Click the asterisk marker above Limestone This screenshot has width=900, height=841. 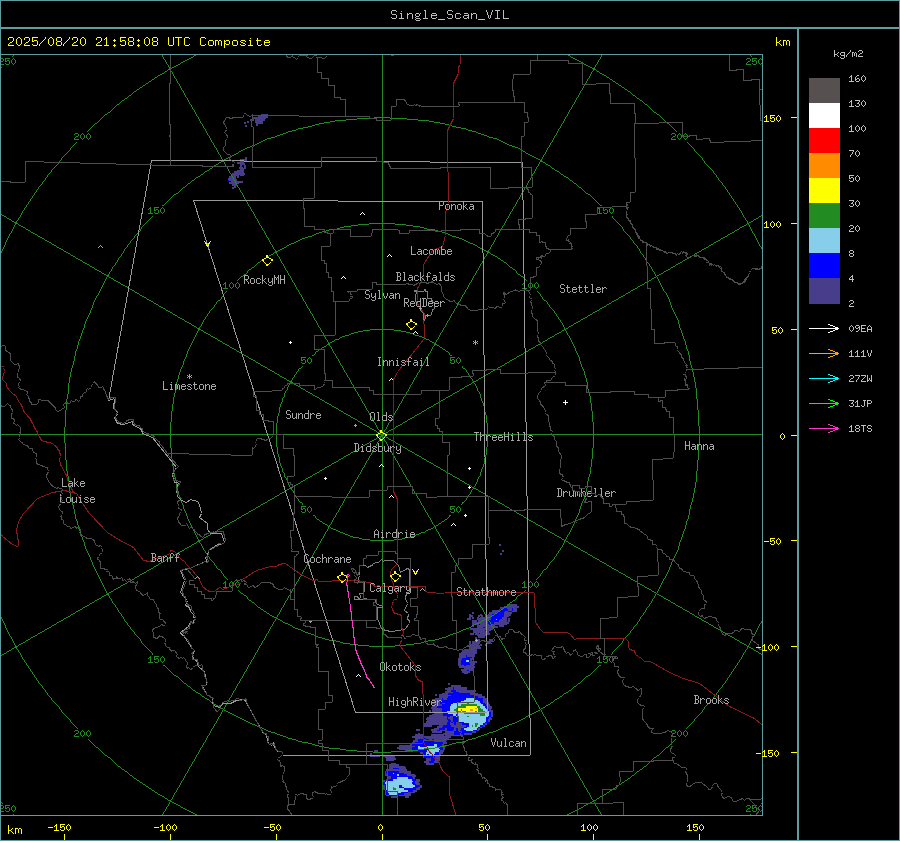tap(189, 377)
